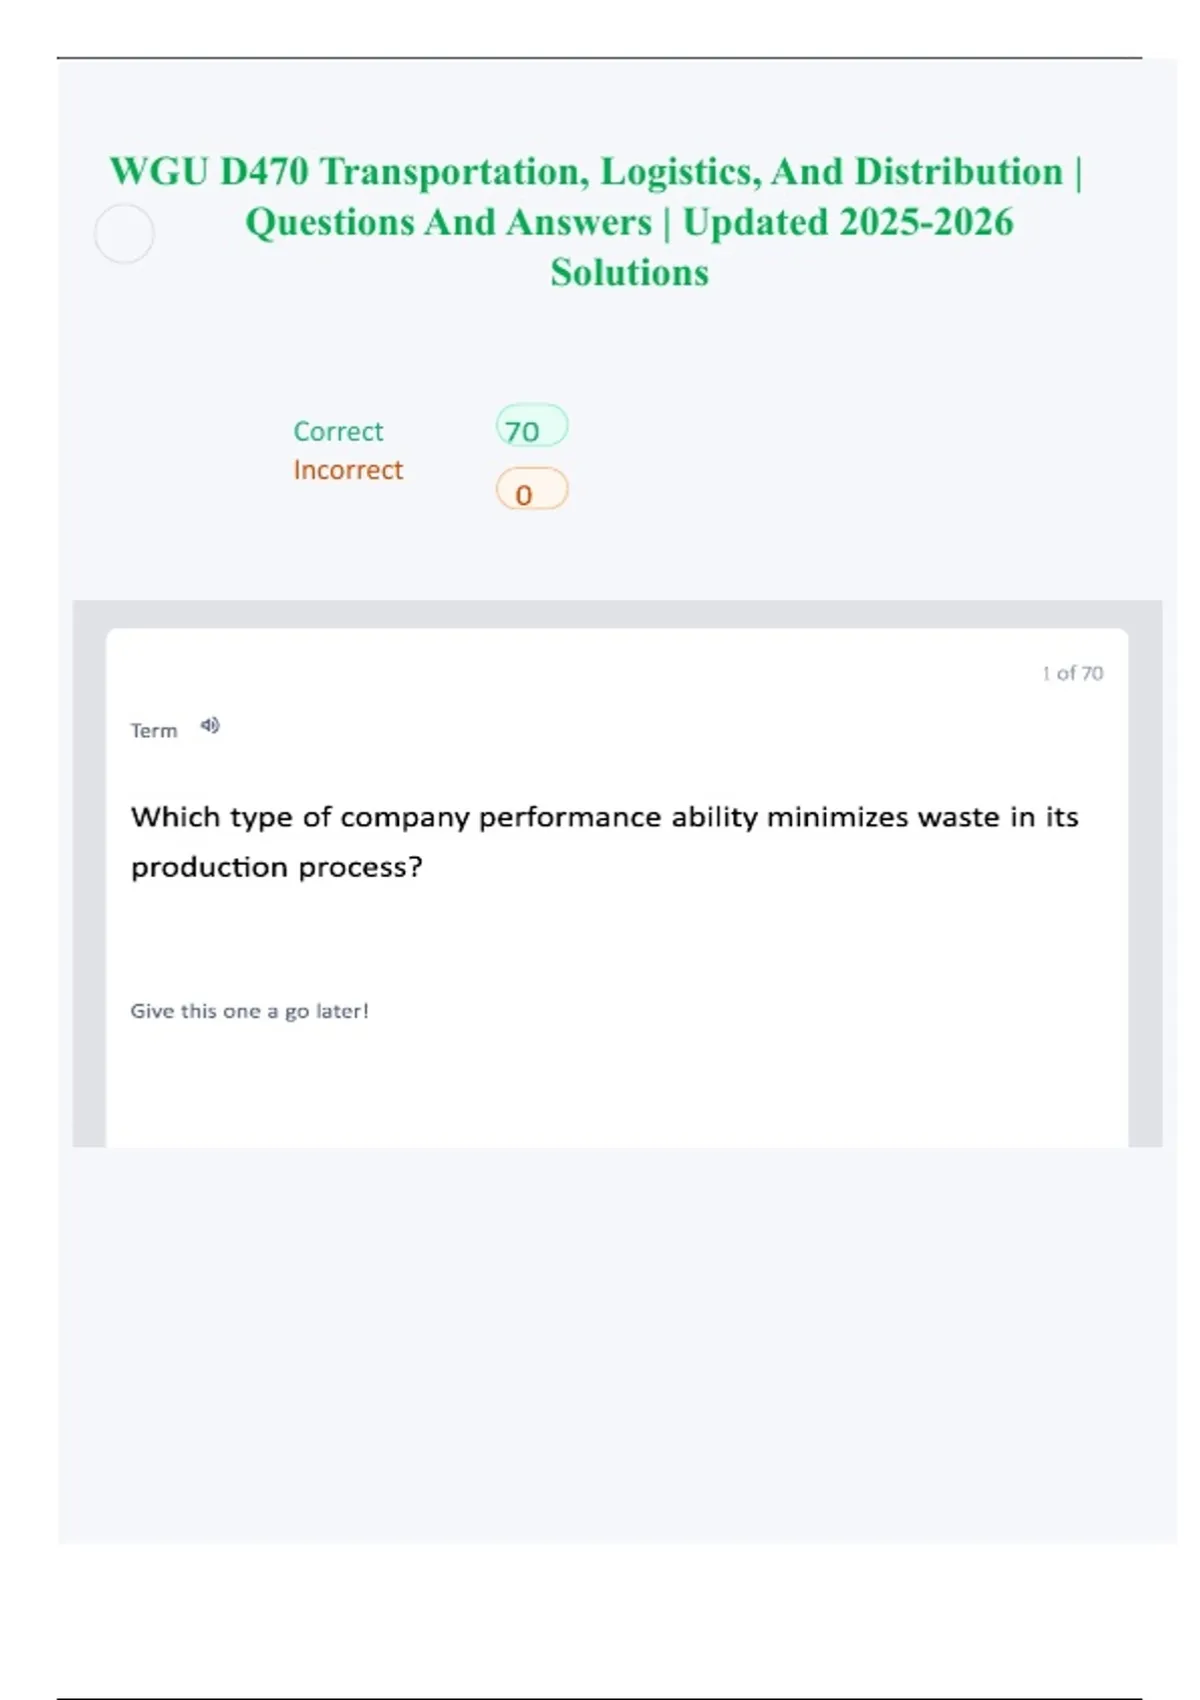This screenshot has width=1200, height=1700.
Task: Select the orange 0 incorrect count badge
Action: (532, 491)
